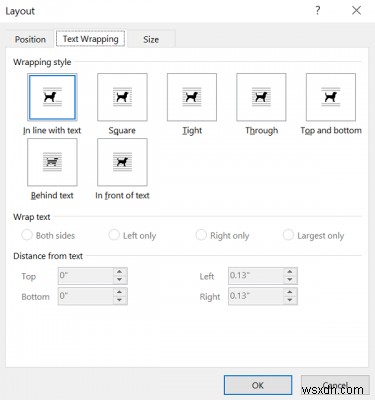Click the Right distance input field
The width and height of the screenshot is (375, 400).
pos(256,296)
